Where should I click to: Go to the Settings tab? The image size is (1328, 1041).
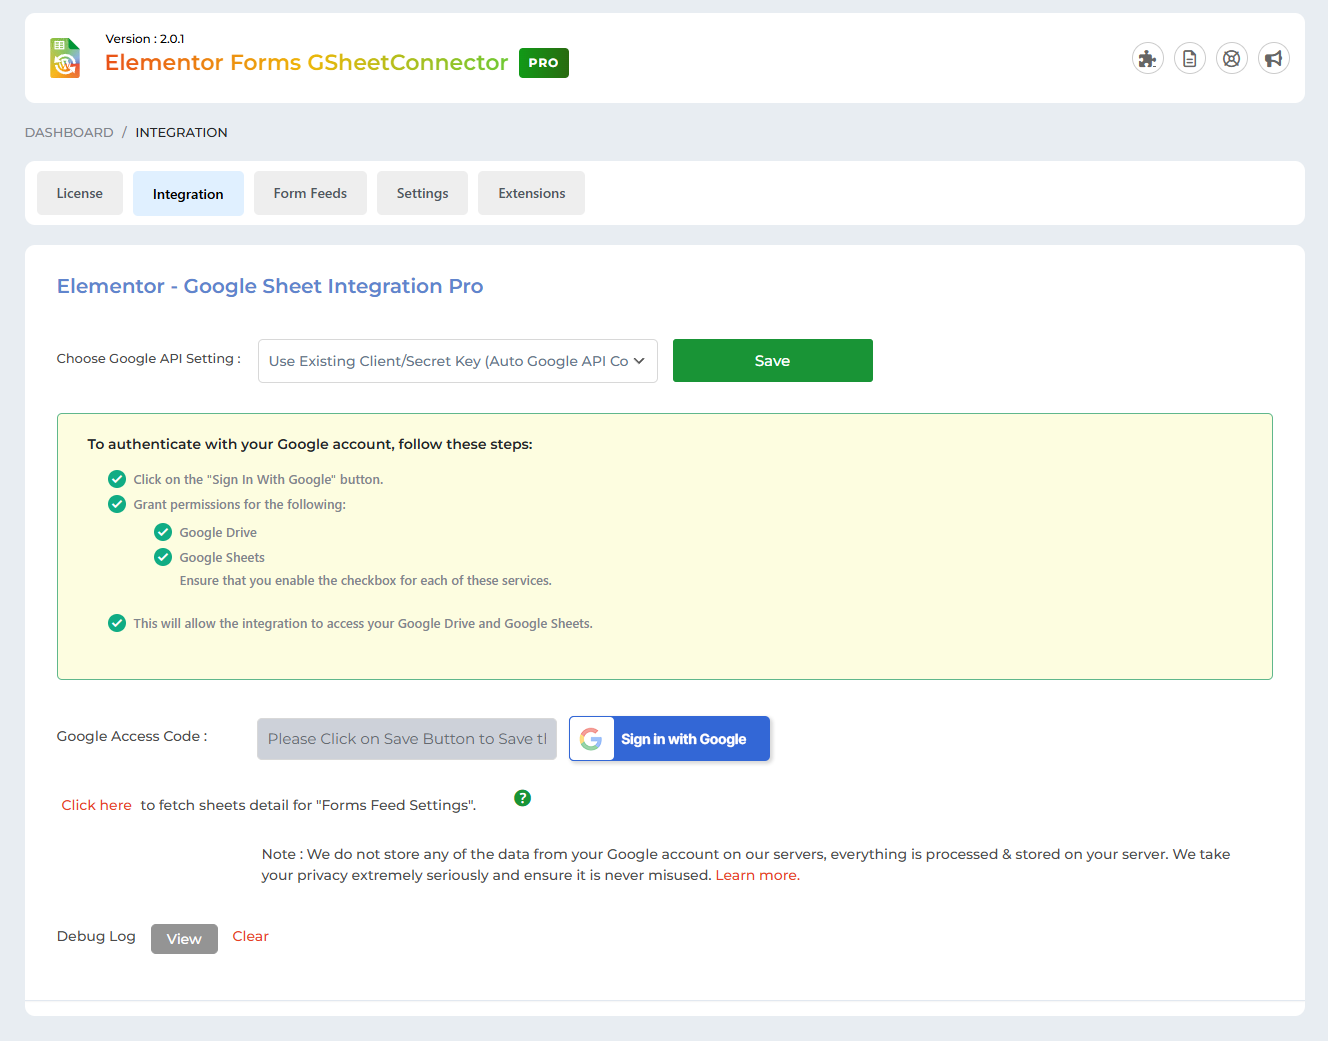tap(422, 193)
